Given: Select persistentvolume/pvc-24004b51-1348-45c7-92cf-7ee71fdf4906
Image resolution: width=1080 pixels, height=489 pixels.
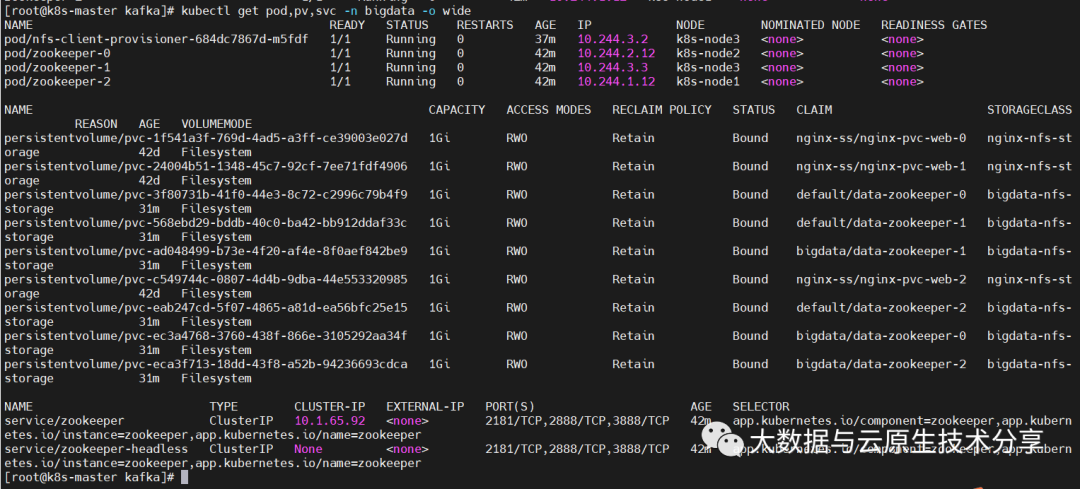Looking at the screenshot, I should [206, 167].
